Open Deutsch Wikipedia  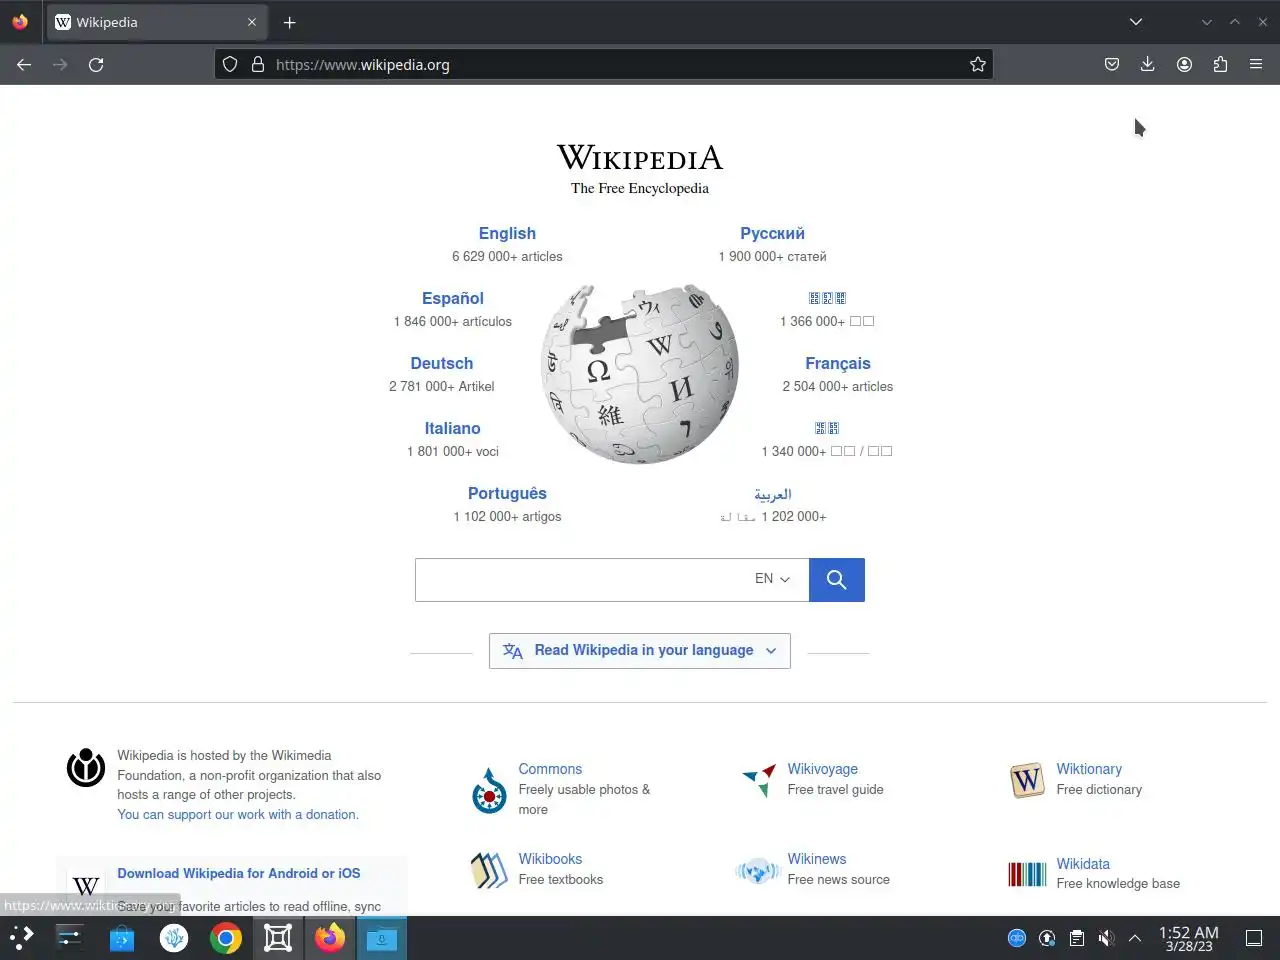point(442,363)
